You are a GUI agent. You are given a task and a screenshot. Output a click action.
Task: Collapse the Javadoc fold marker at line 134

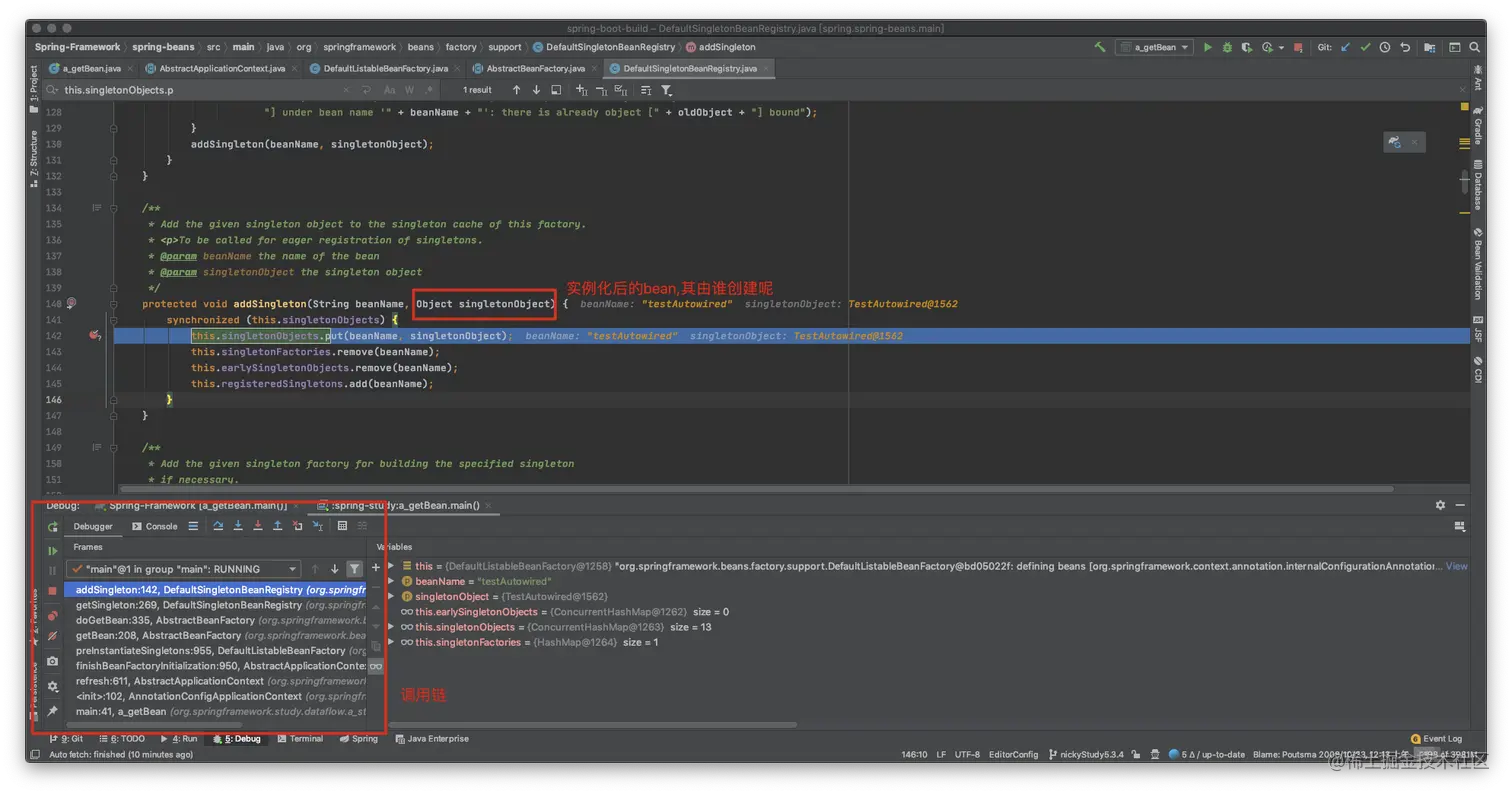[x=113, y=208]
